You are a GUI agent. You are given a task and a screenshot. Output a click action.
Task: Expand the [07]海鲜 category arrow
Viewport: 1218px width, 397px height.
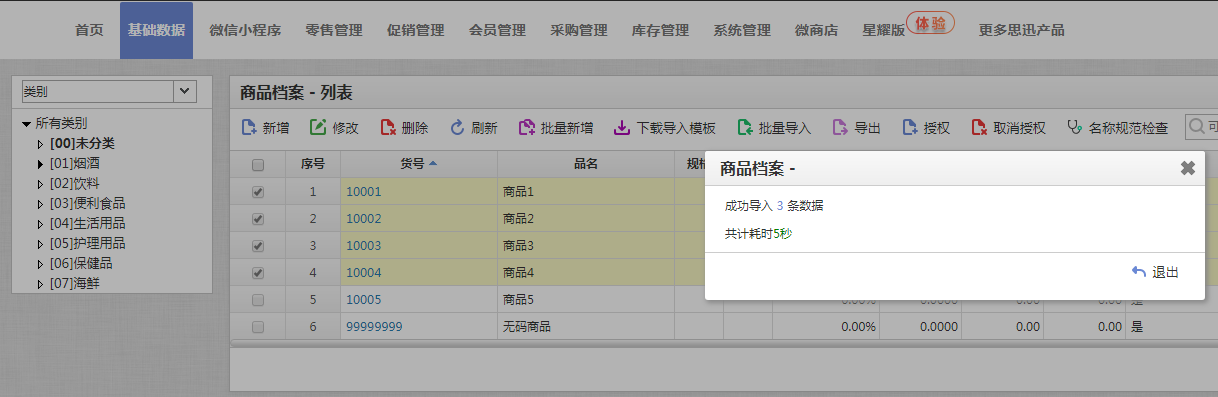click(x=41, y=284)
